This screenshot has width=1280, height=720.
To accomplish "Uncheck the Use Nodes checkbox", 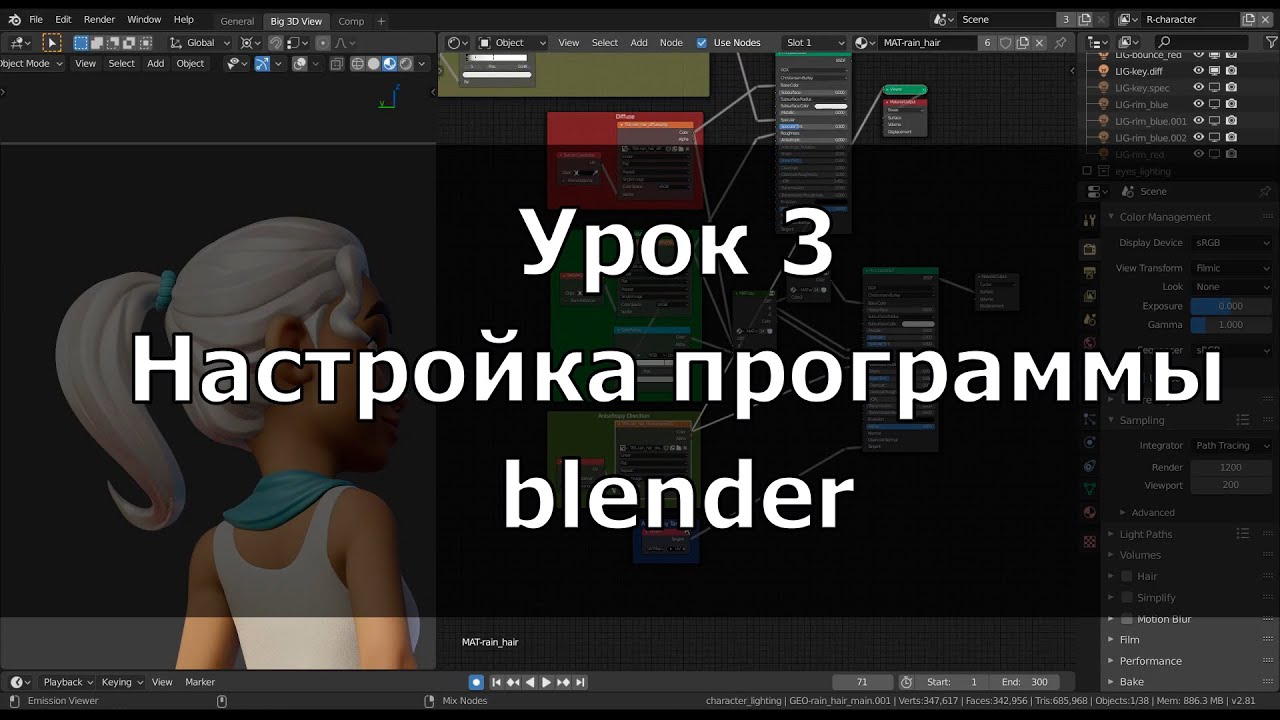I will point(701,42).
